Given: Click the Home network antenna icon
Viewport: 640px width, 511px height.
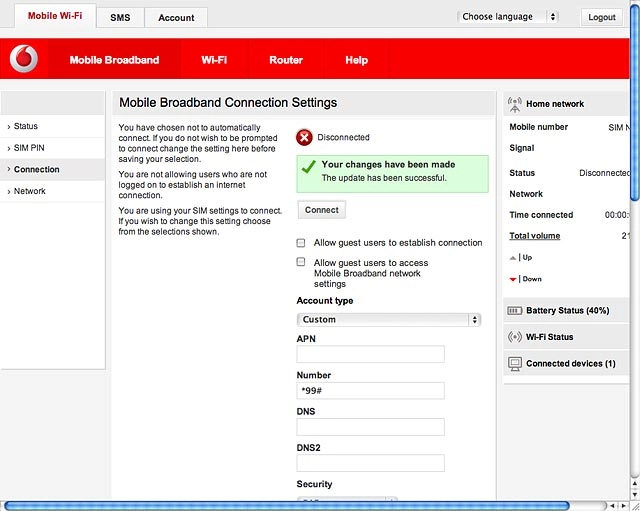Looking at the screenshot, I should click(x=515, y=104).
